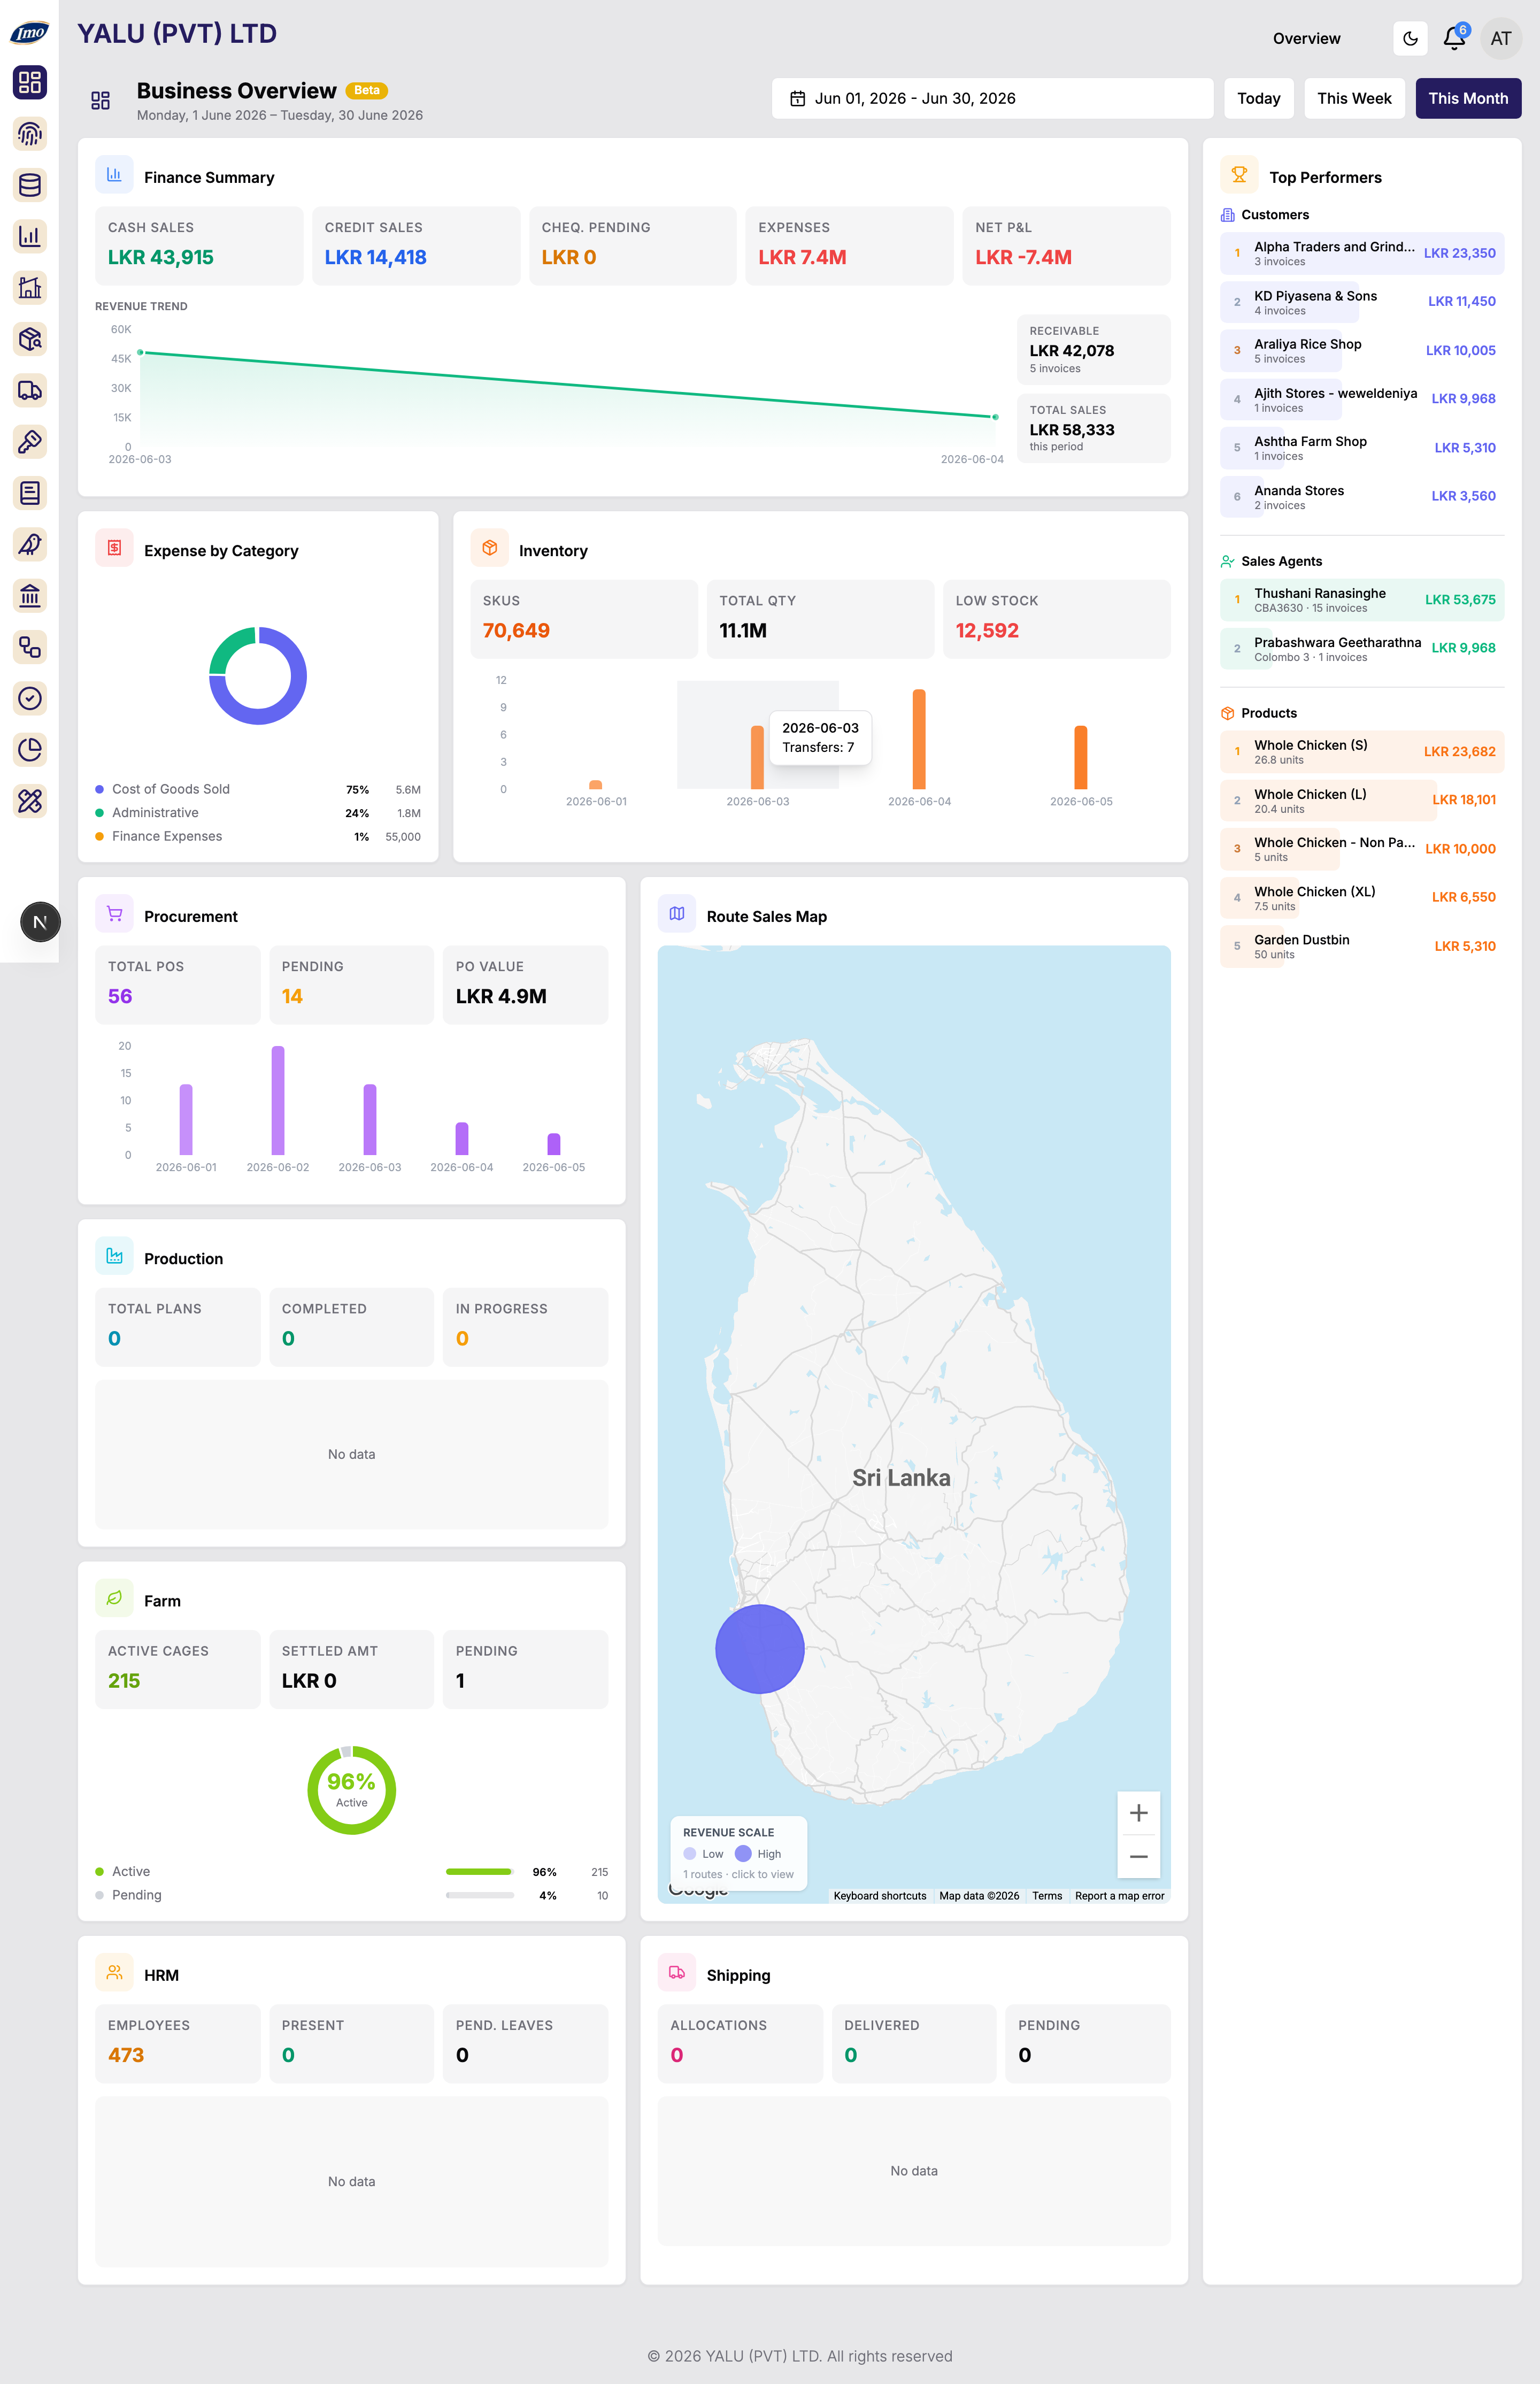
Task: Select the Today range button
Action: [x=1259, y=98]
